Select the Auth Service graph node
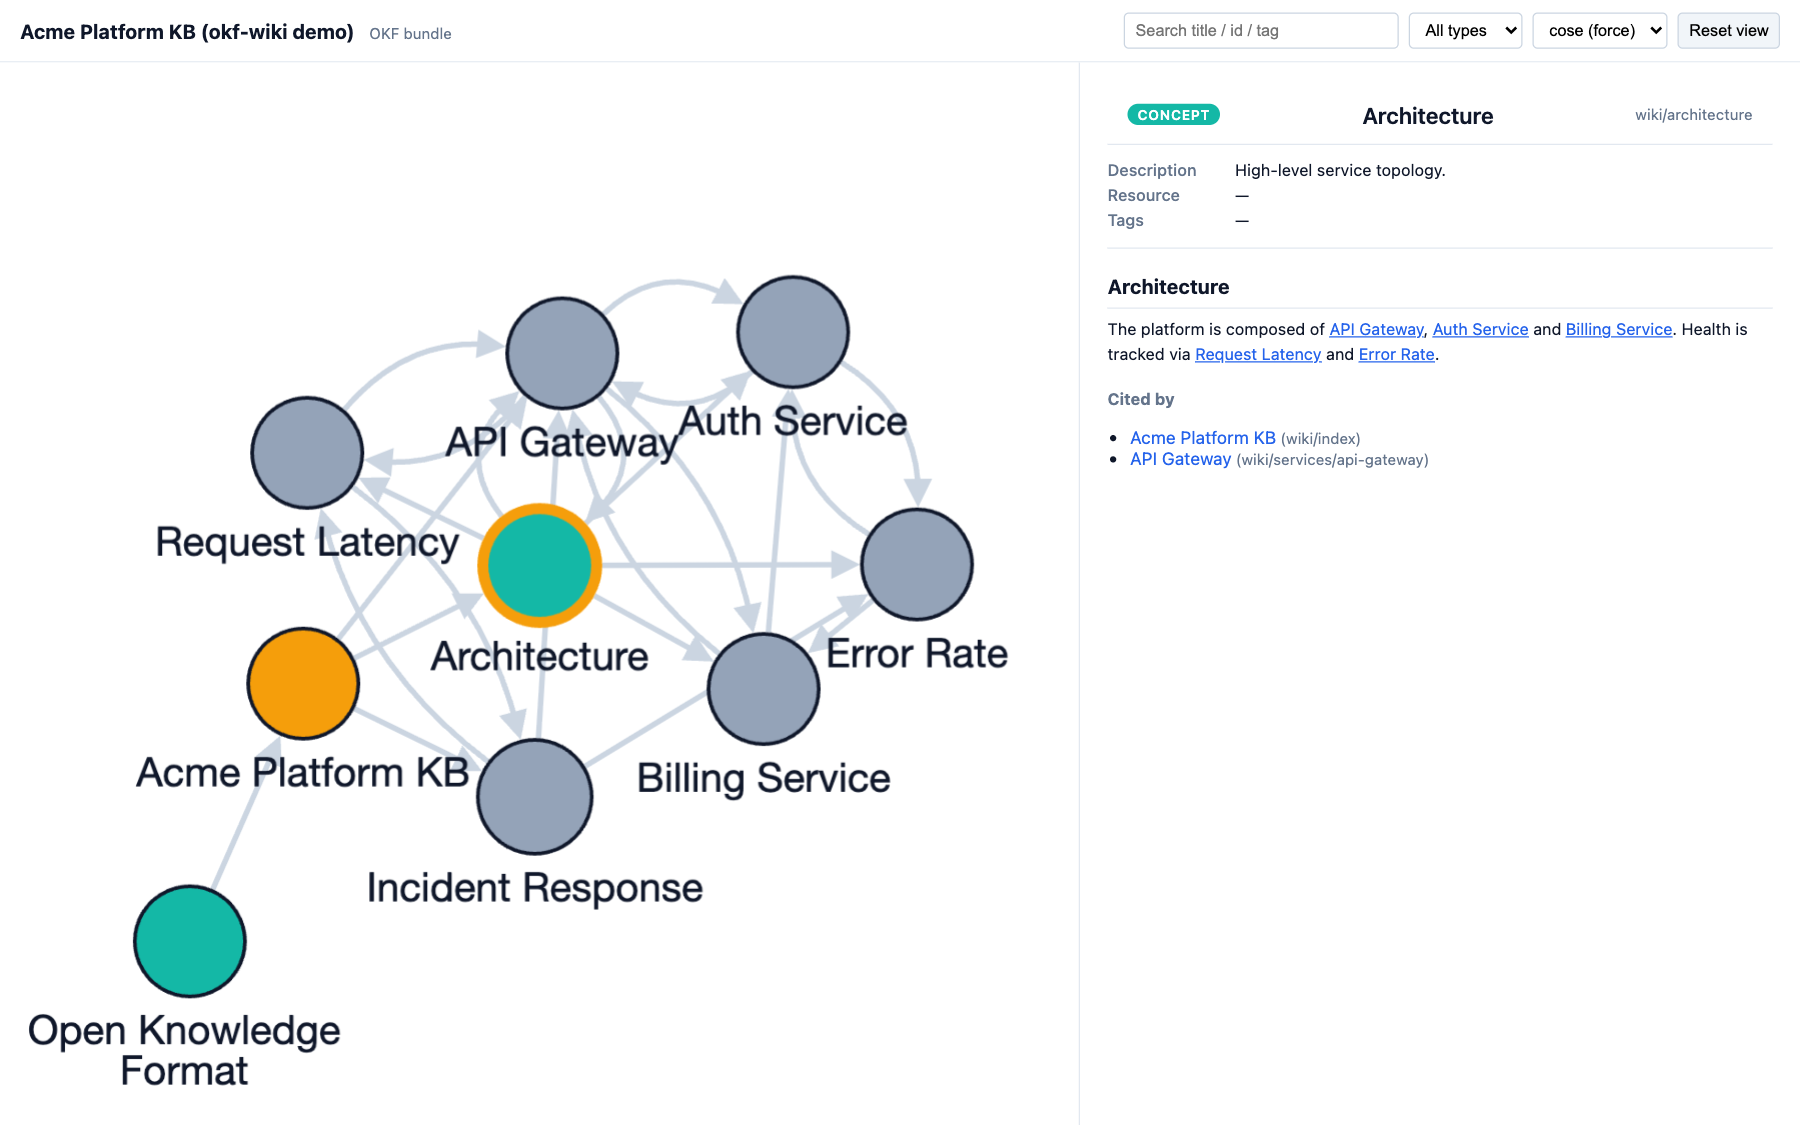This screenshot has width=1800, height=1125. (793, 332)
